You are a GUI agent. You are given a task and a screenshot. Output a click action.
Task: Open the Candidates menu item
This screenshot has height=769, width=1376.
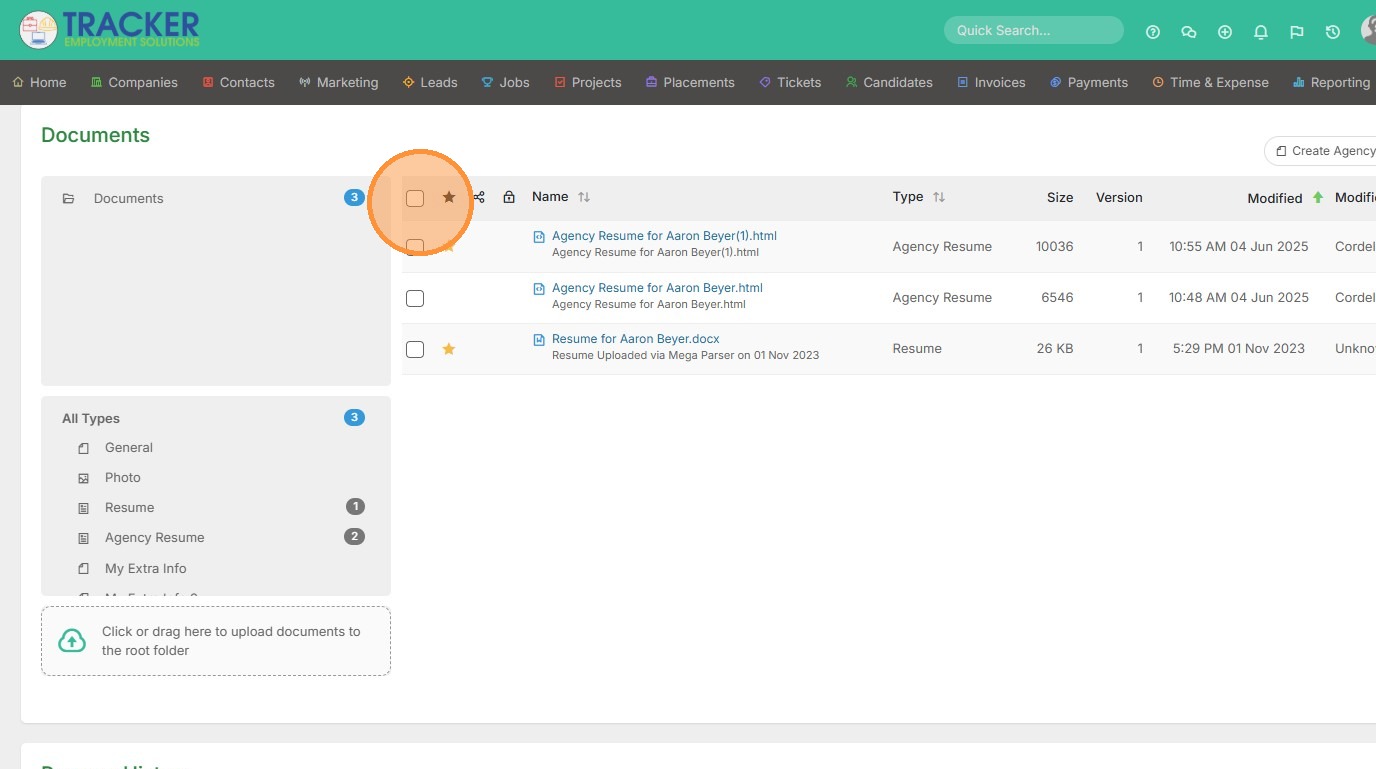(889, 82)
